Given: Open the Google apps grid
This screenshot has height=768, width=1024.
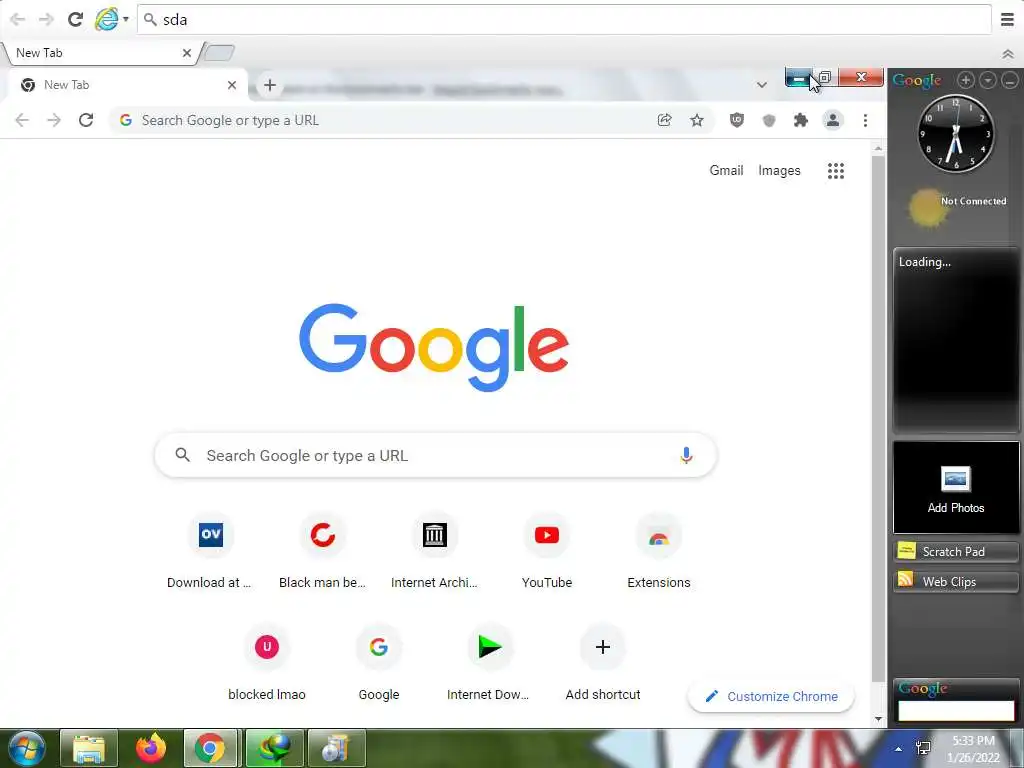Looking at the screenshot, I should coord(836,170).
